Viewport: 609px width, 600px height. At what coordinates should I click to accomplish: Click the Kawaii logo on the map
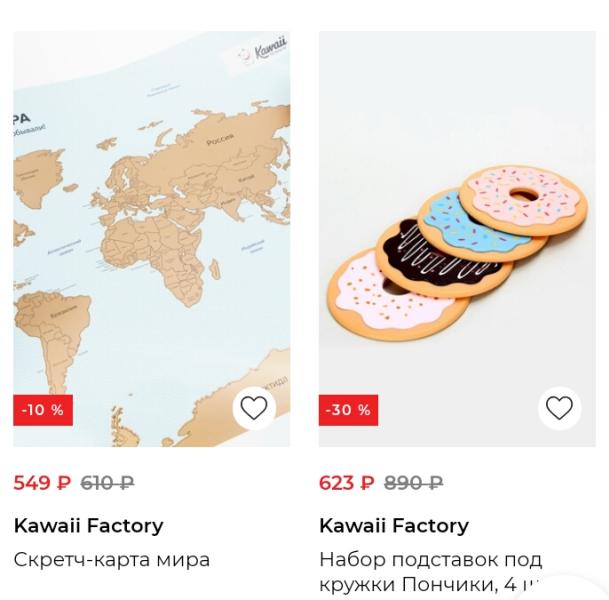pyautogui.click(x=263, y=52)
